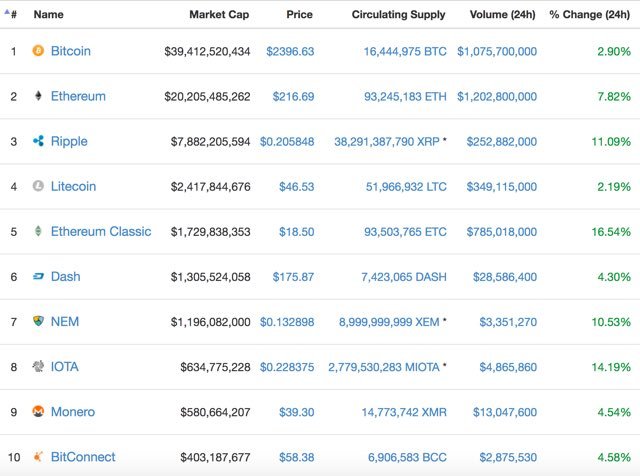Sort by rank number column header
Image resolution: width=640 pixels, height=476 pixels.
click(14, 15)
